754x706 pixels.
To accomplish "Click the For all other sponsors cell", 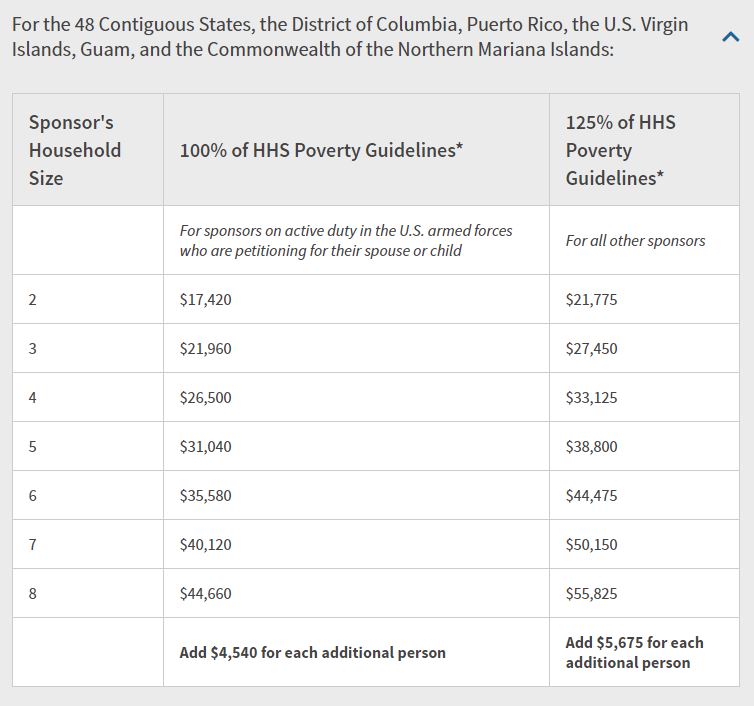I will pos(644,240).
